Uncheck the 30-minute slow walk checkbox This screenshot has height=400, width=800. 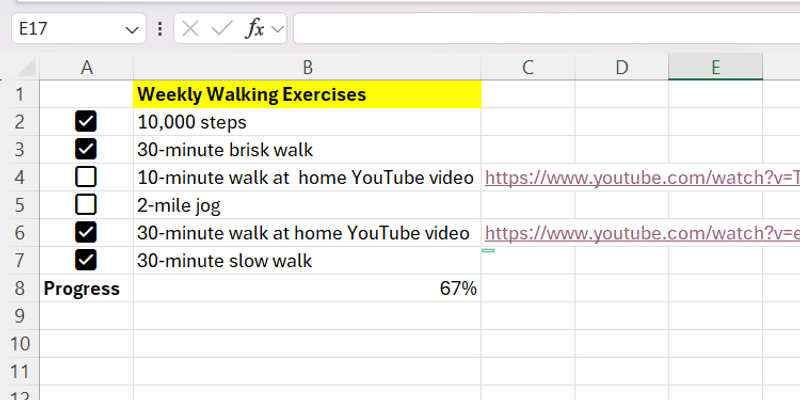pyautogui.click(x=86, y=261)
